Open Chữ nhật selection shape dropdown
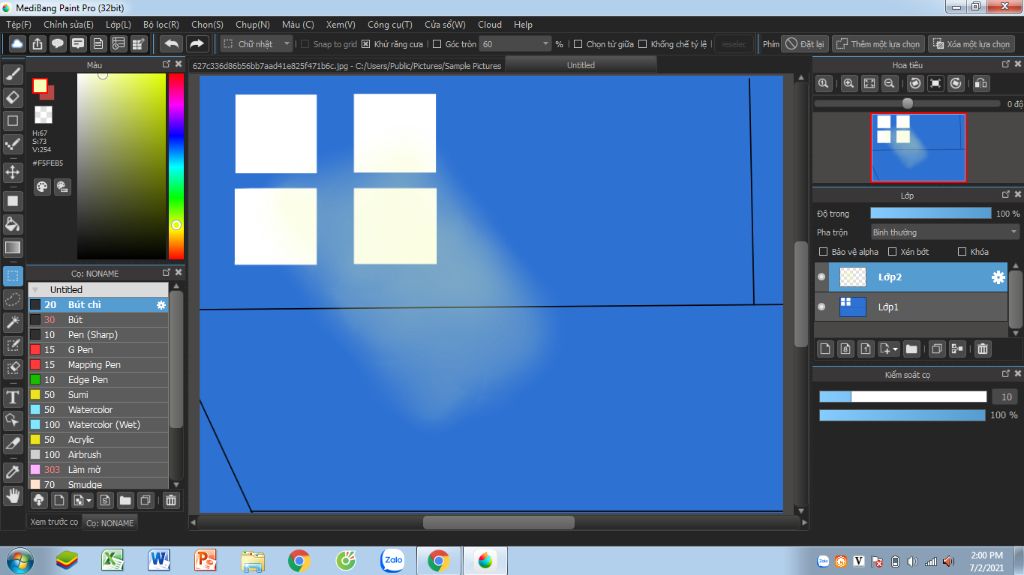This screenshot has width=1024, height=575. pos(257,44)
